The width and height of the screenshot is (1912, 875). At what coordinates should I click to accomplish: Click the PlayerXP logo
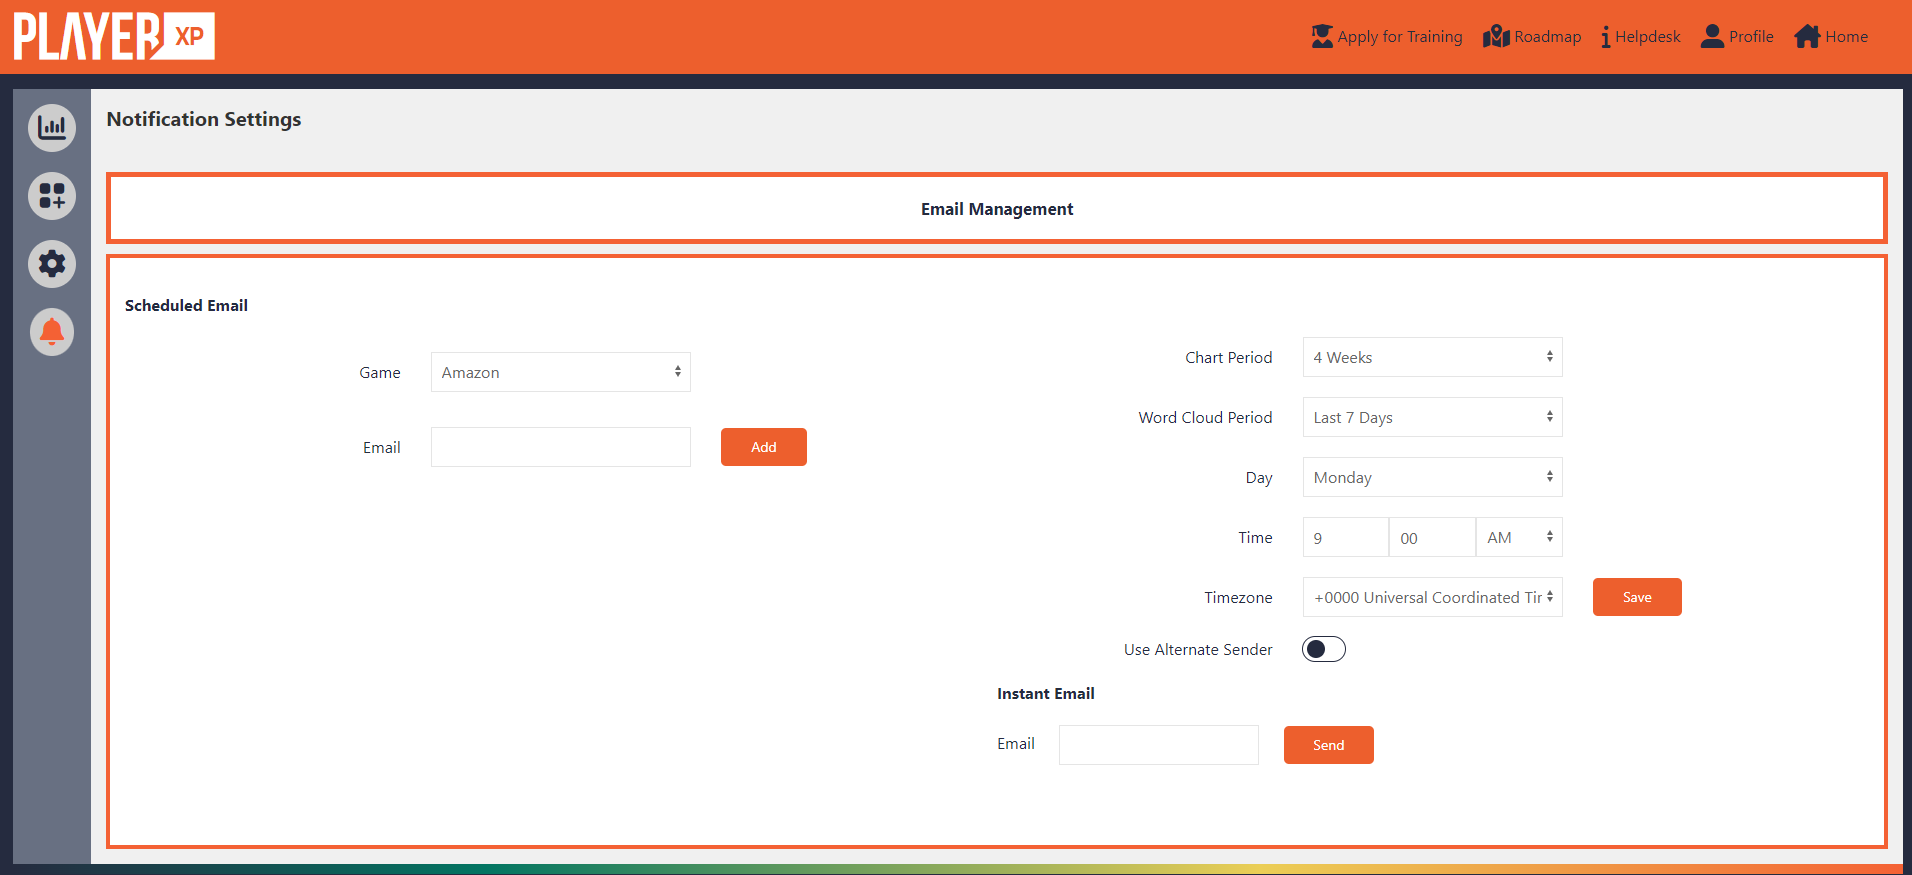(x=114, y=36)
